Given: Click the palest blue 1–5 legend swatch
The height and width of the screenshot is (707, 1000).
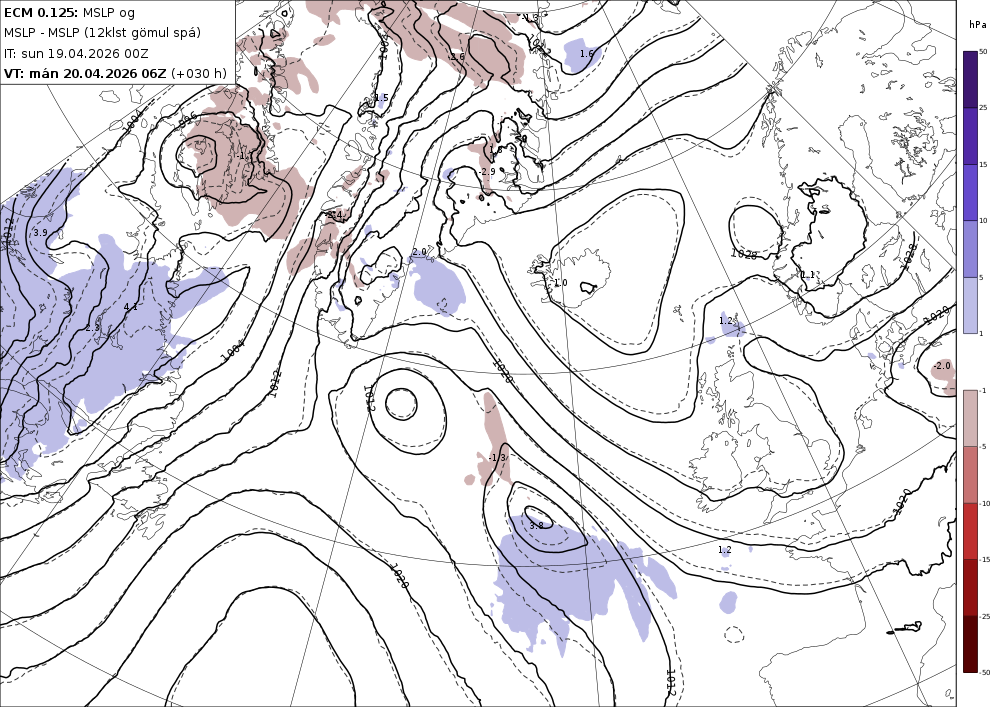Looking at the screenshot, I should click(x=970, y=305).
